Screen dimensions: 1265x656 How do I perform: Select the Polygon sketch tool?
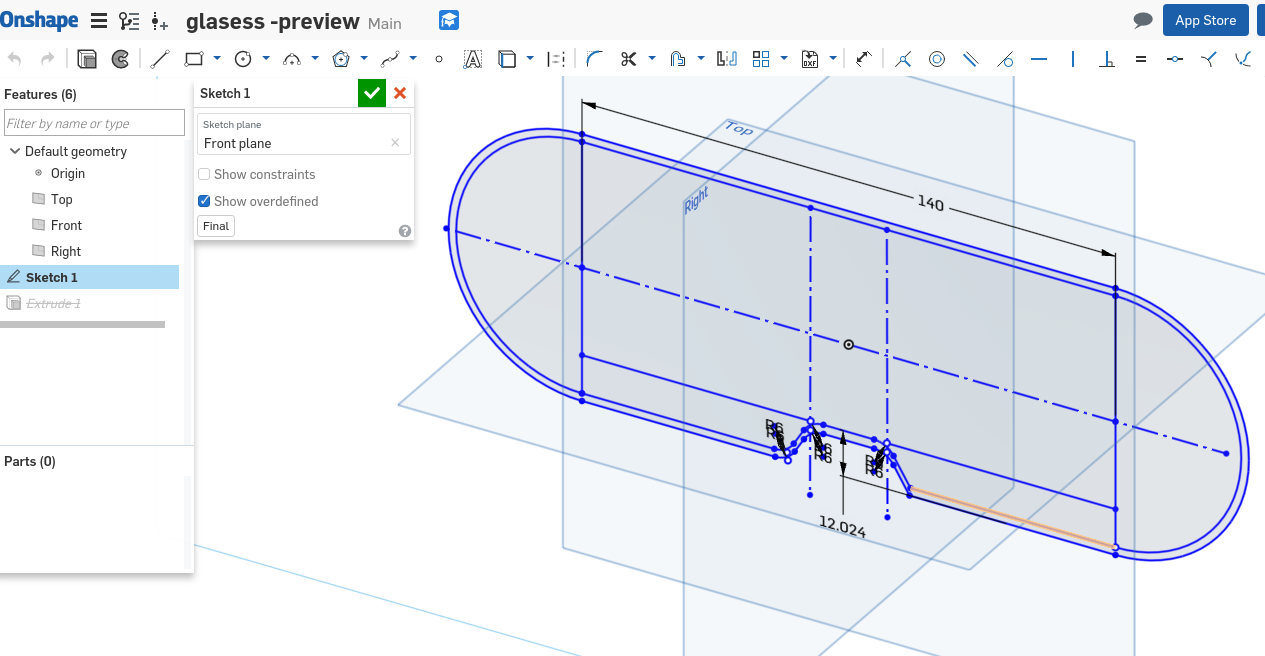[x=341, y=59]
